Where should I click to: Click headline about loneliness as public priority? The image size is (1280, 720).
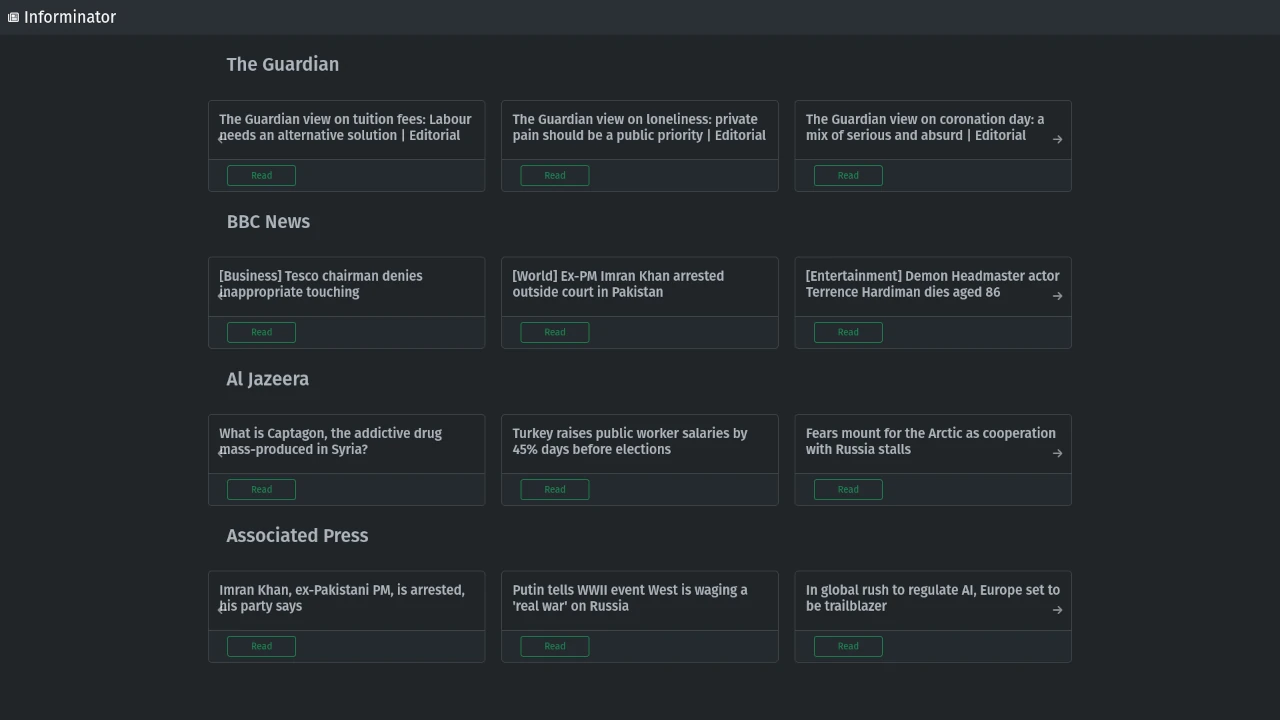coord(639,127)
